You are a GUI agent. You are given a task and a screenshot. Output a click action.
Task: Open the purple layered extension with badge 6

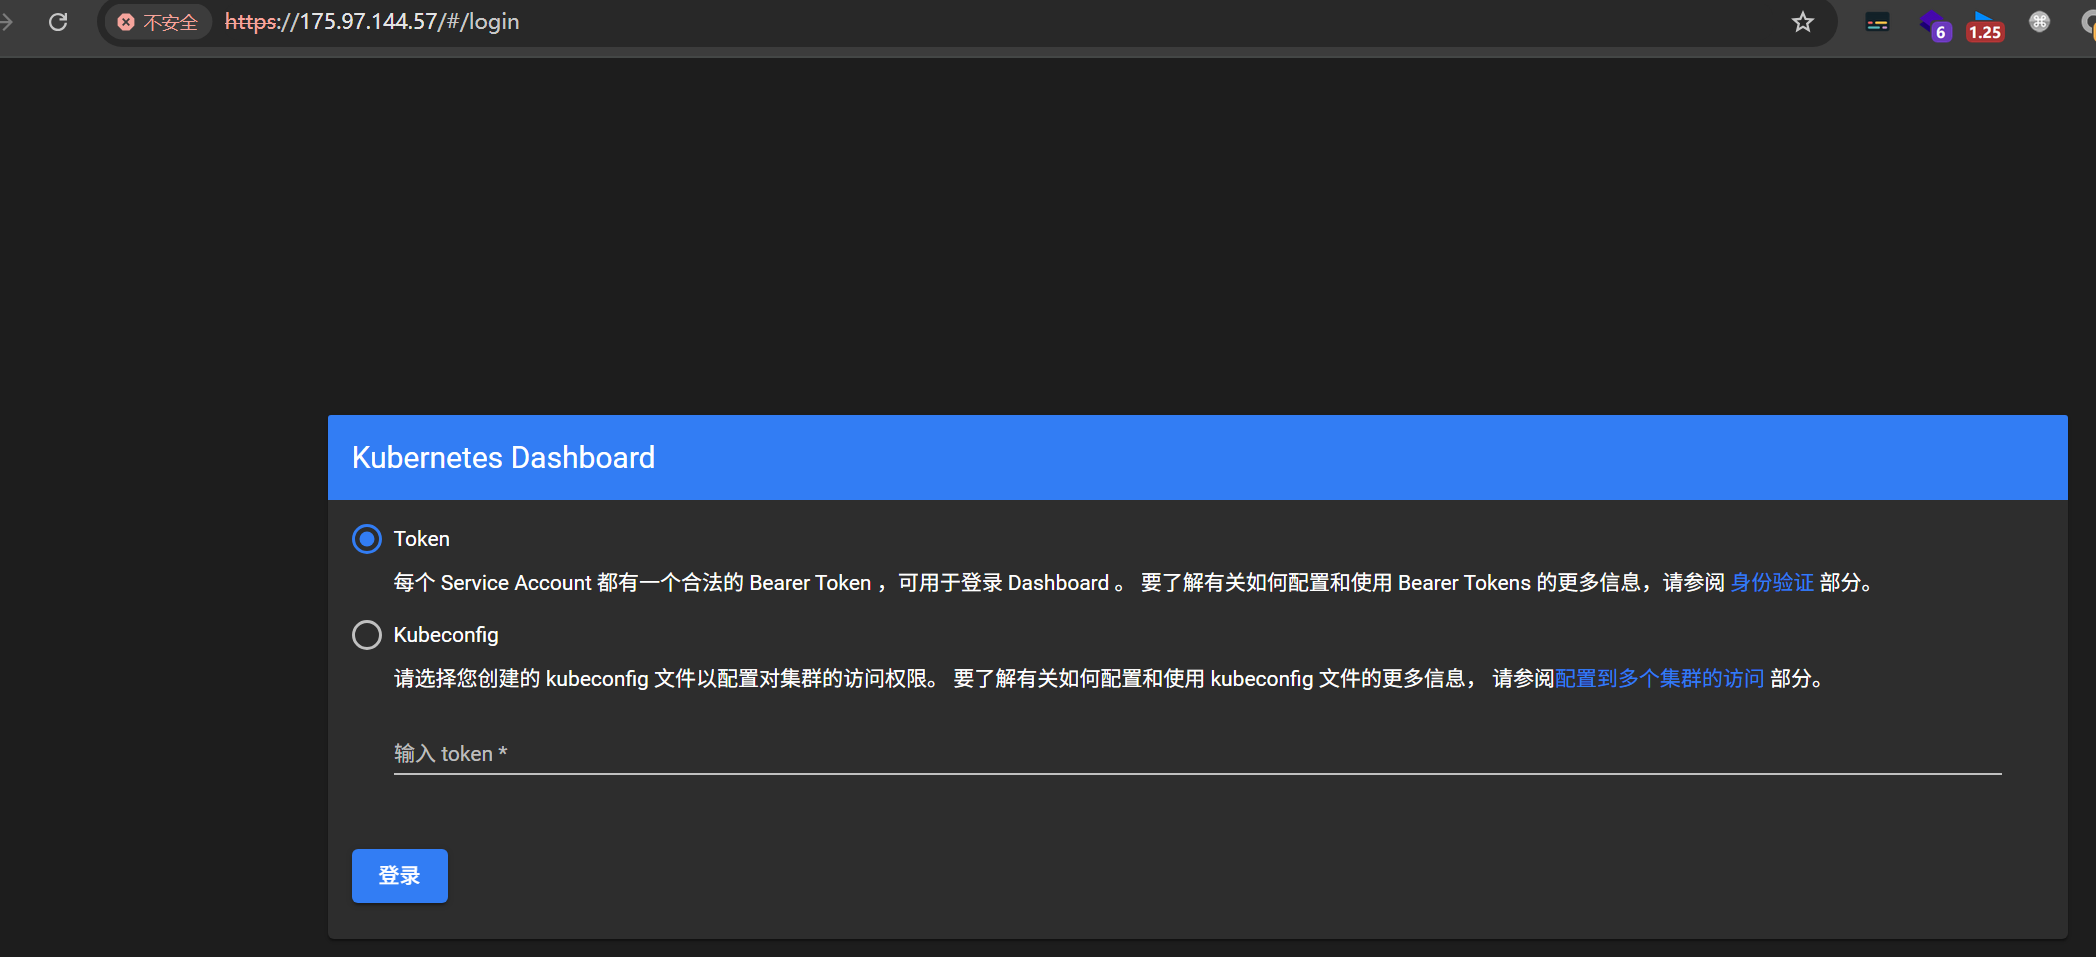pos(1934,24)
